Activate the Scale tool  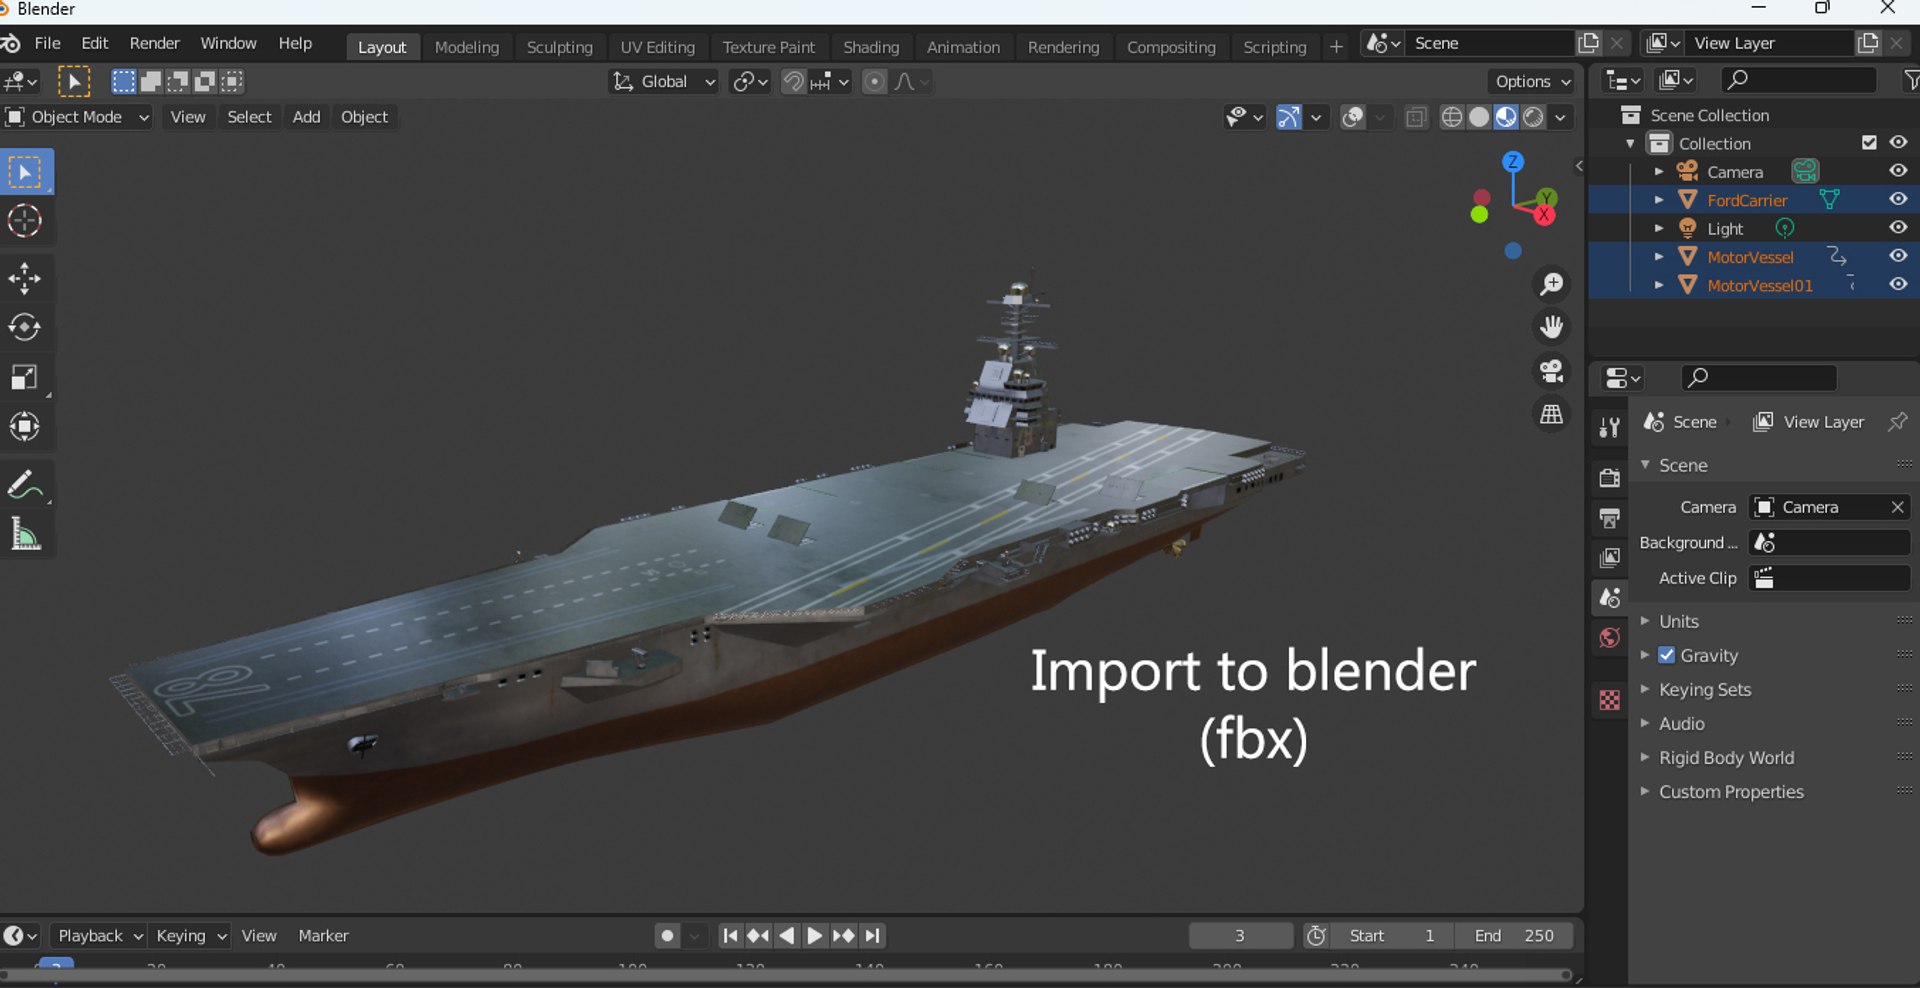point(25,377)
